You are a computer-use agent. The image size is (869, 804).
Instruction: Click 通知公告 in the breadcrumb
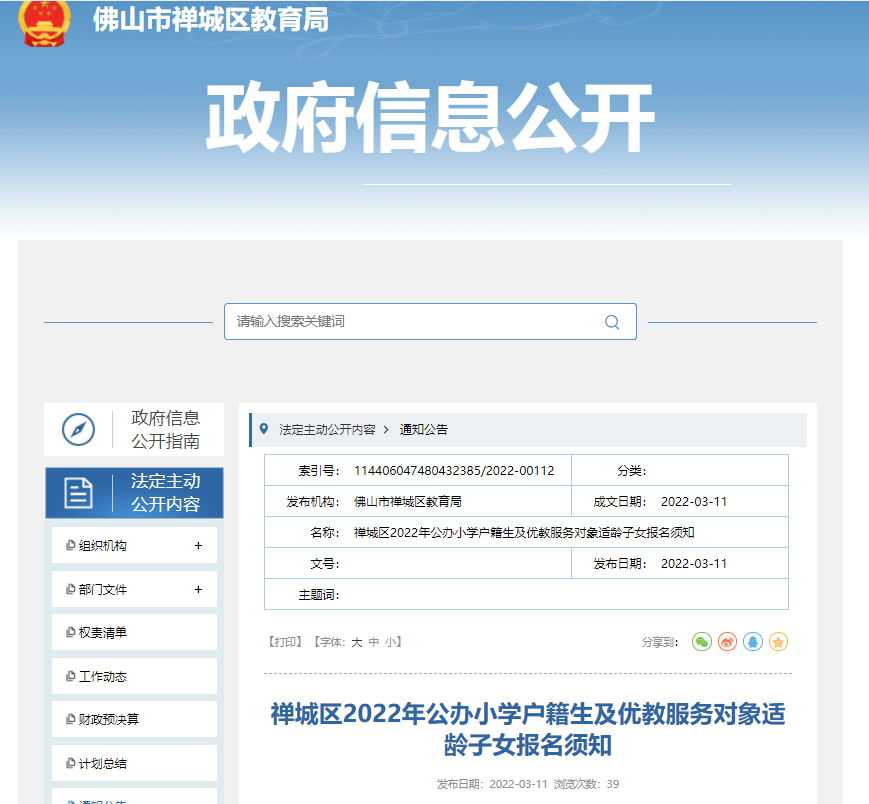(x=424, y=429)
